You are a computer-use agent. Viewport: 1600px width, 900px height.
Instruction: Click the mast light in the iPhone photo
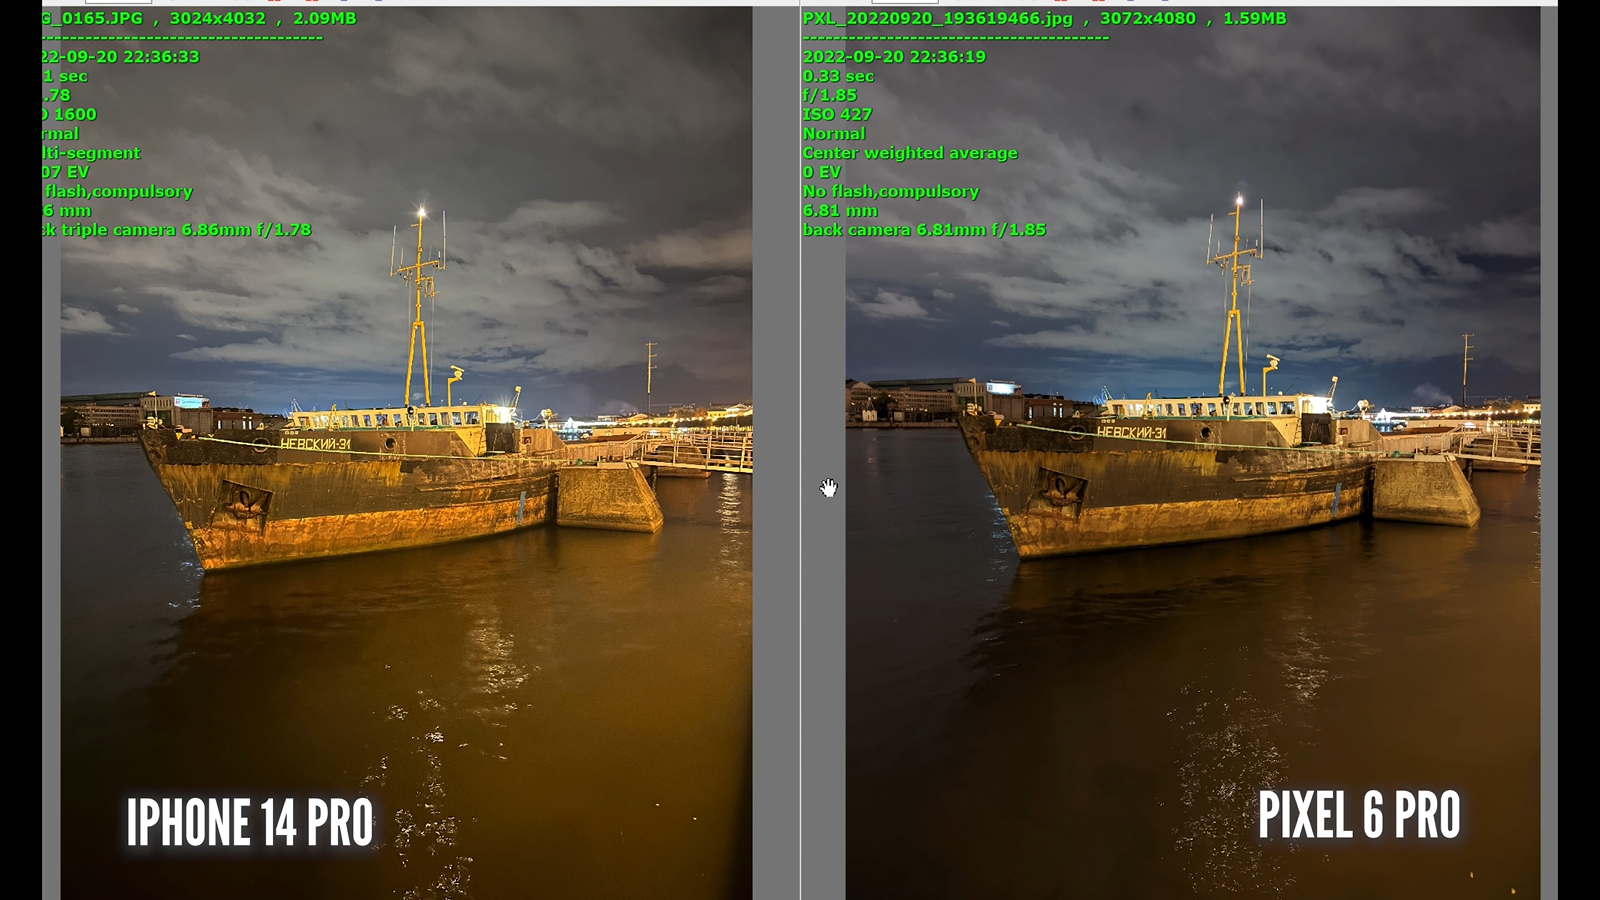pos(421,212)
